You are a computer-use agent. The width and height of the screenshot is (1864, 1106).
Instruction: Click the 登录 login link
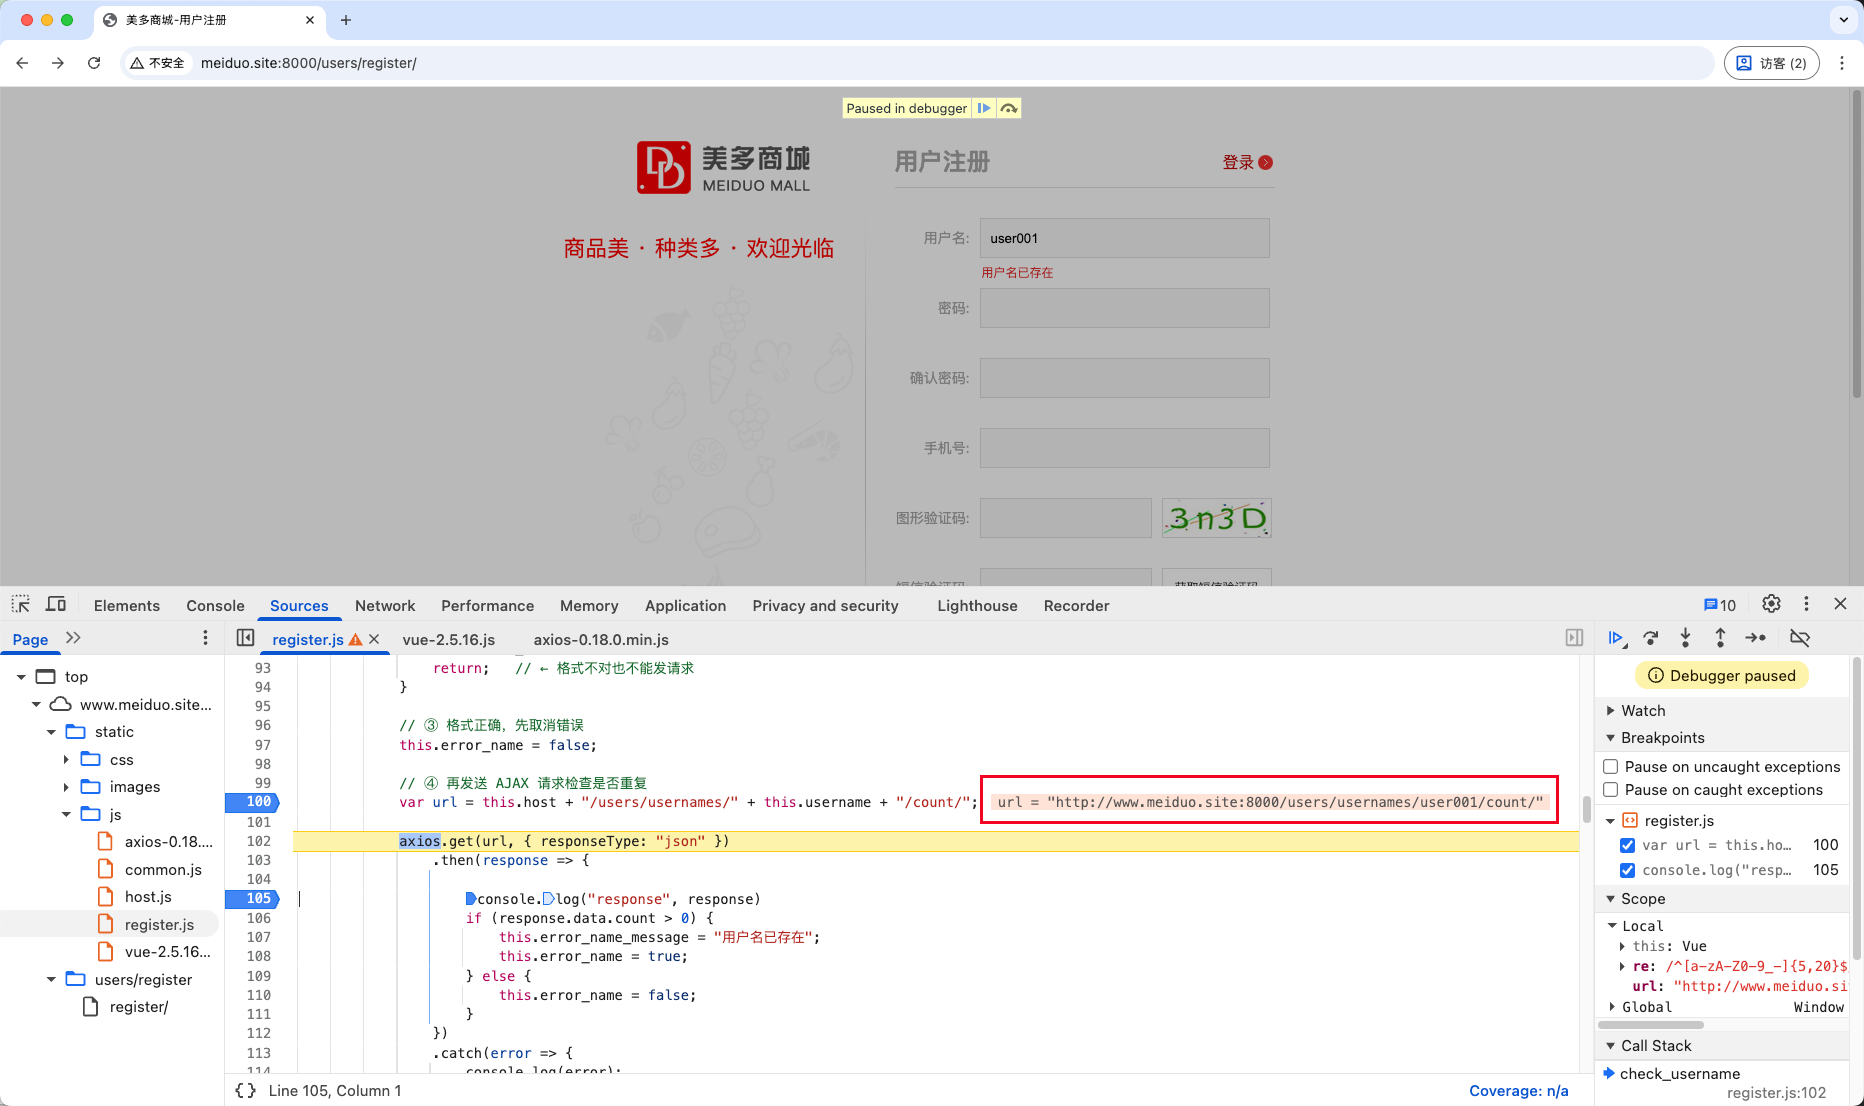click(x=1238, y=163)
